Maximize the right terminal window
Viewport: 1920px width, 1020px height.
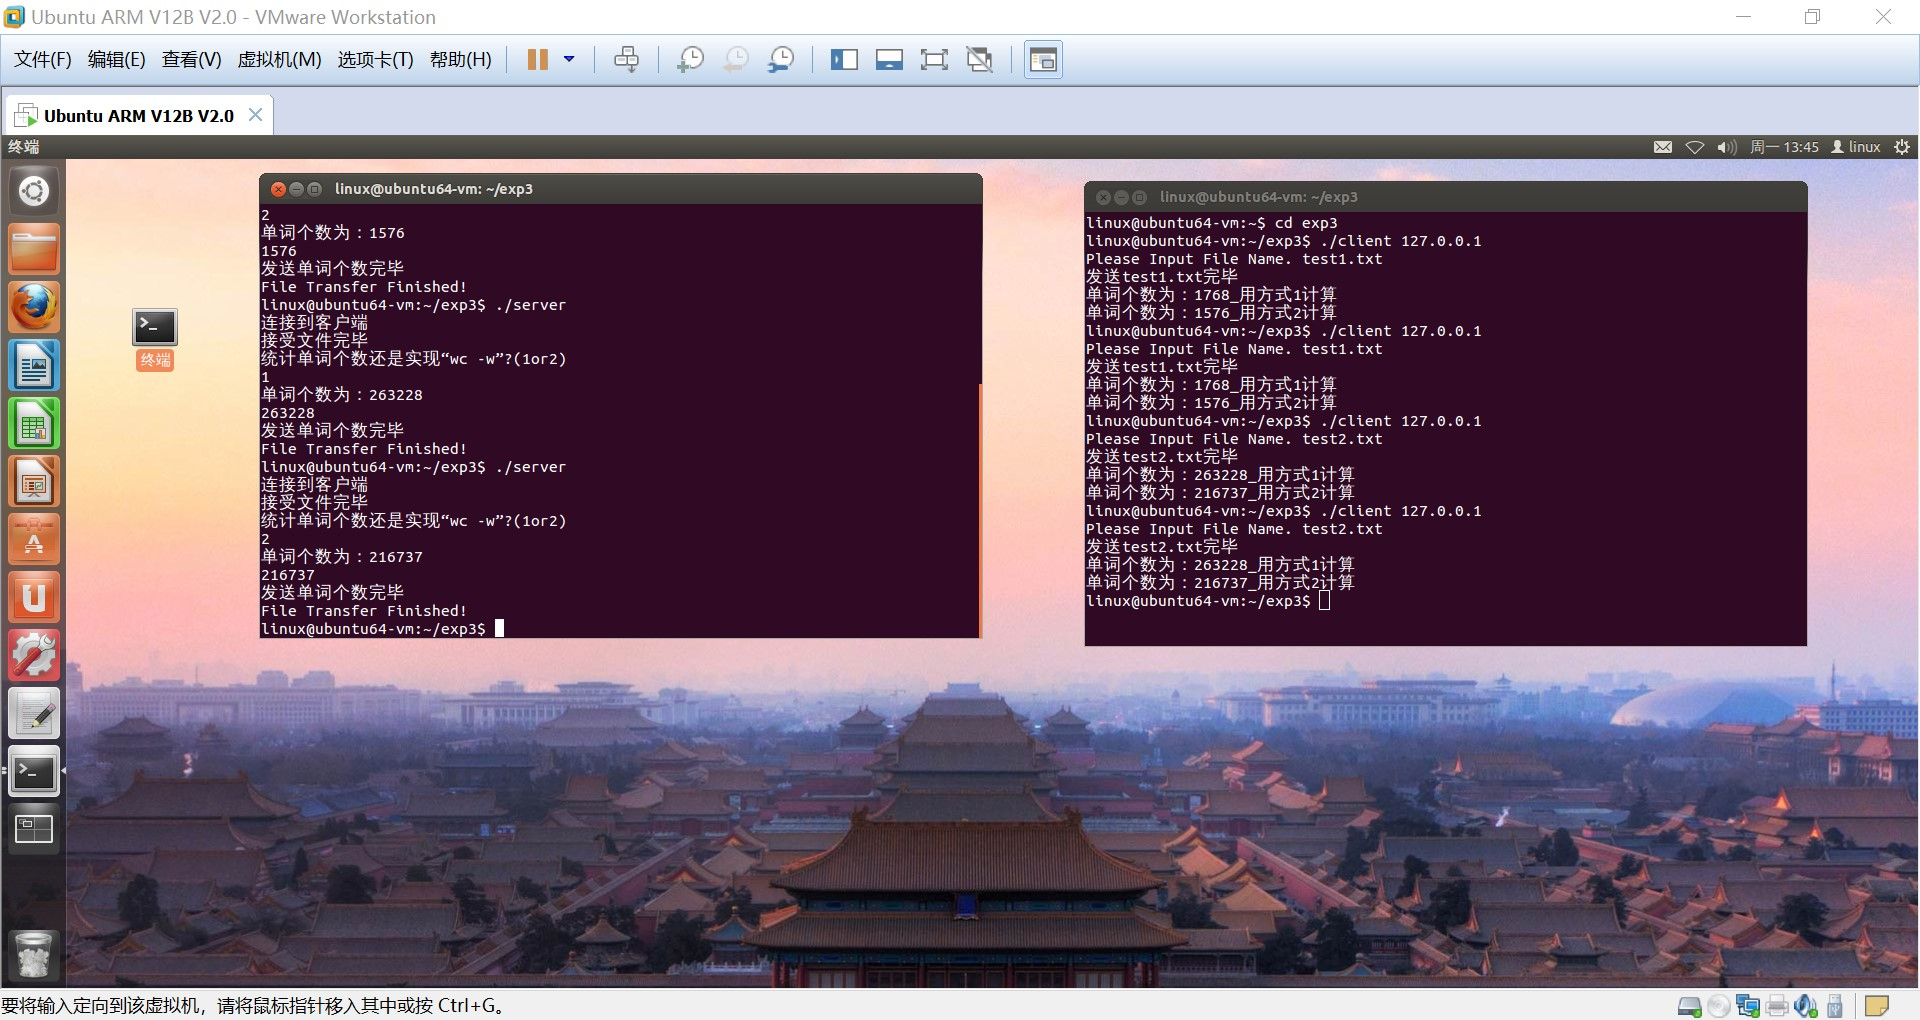[1139, 197]
